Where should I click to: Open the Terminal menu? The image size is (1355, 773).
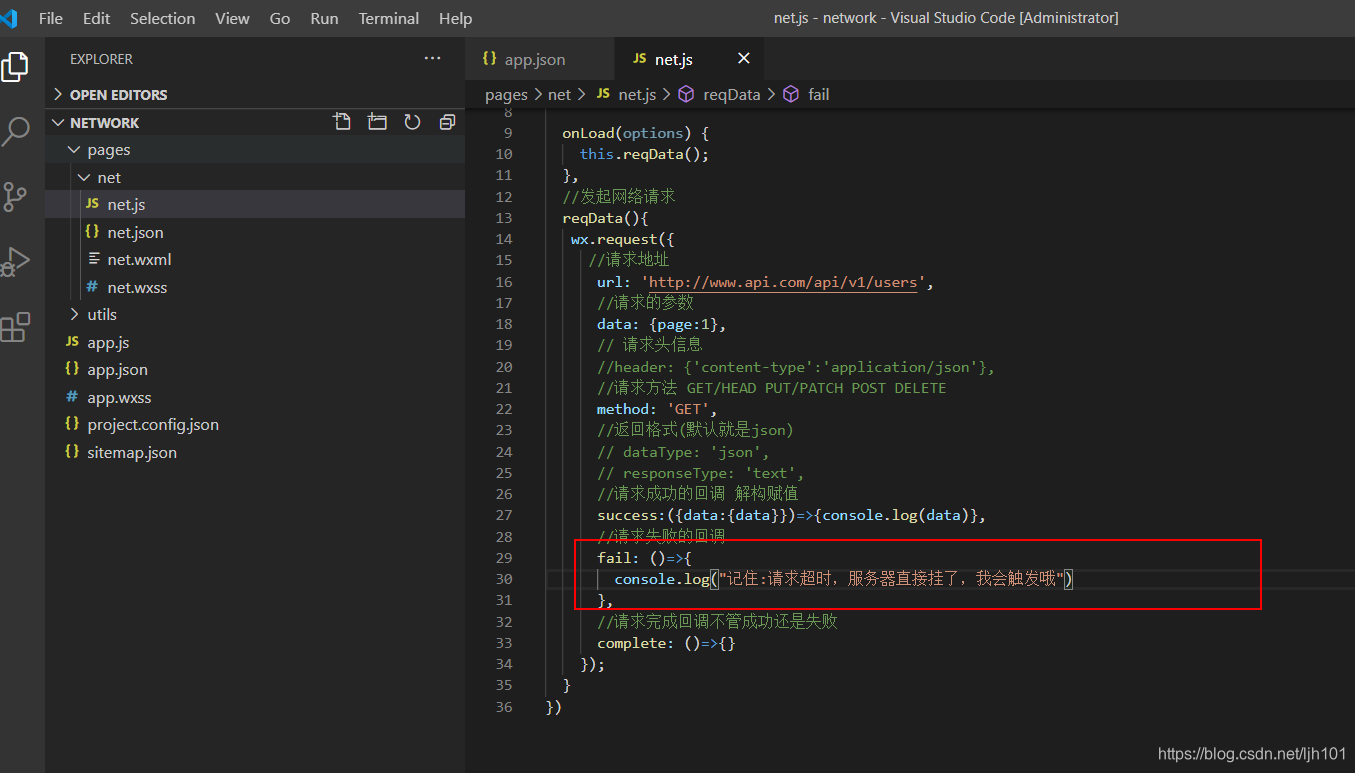click(389, 18)
